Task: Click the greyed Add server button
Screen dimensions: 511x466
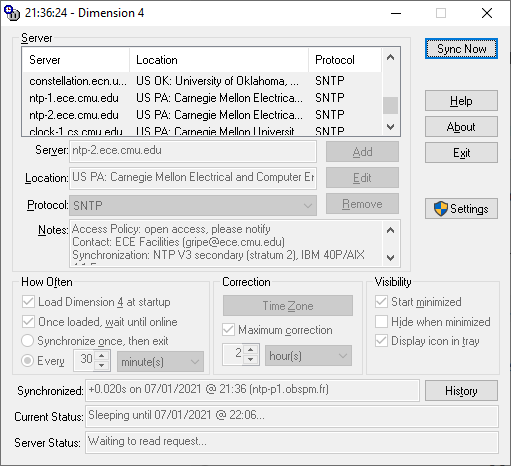Action: pyautogui.click(x=362, y=152)
